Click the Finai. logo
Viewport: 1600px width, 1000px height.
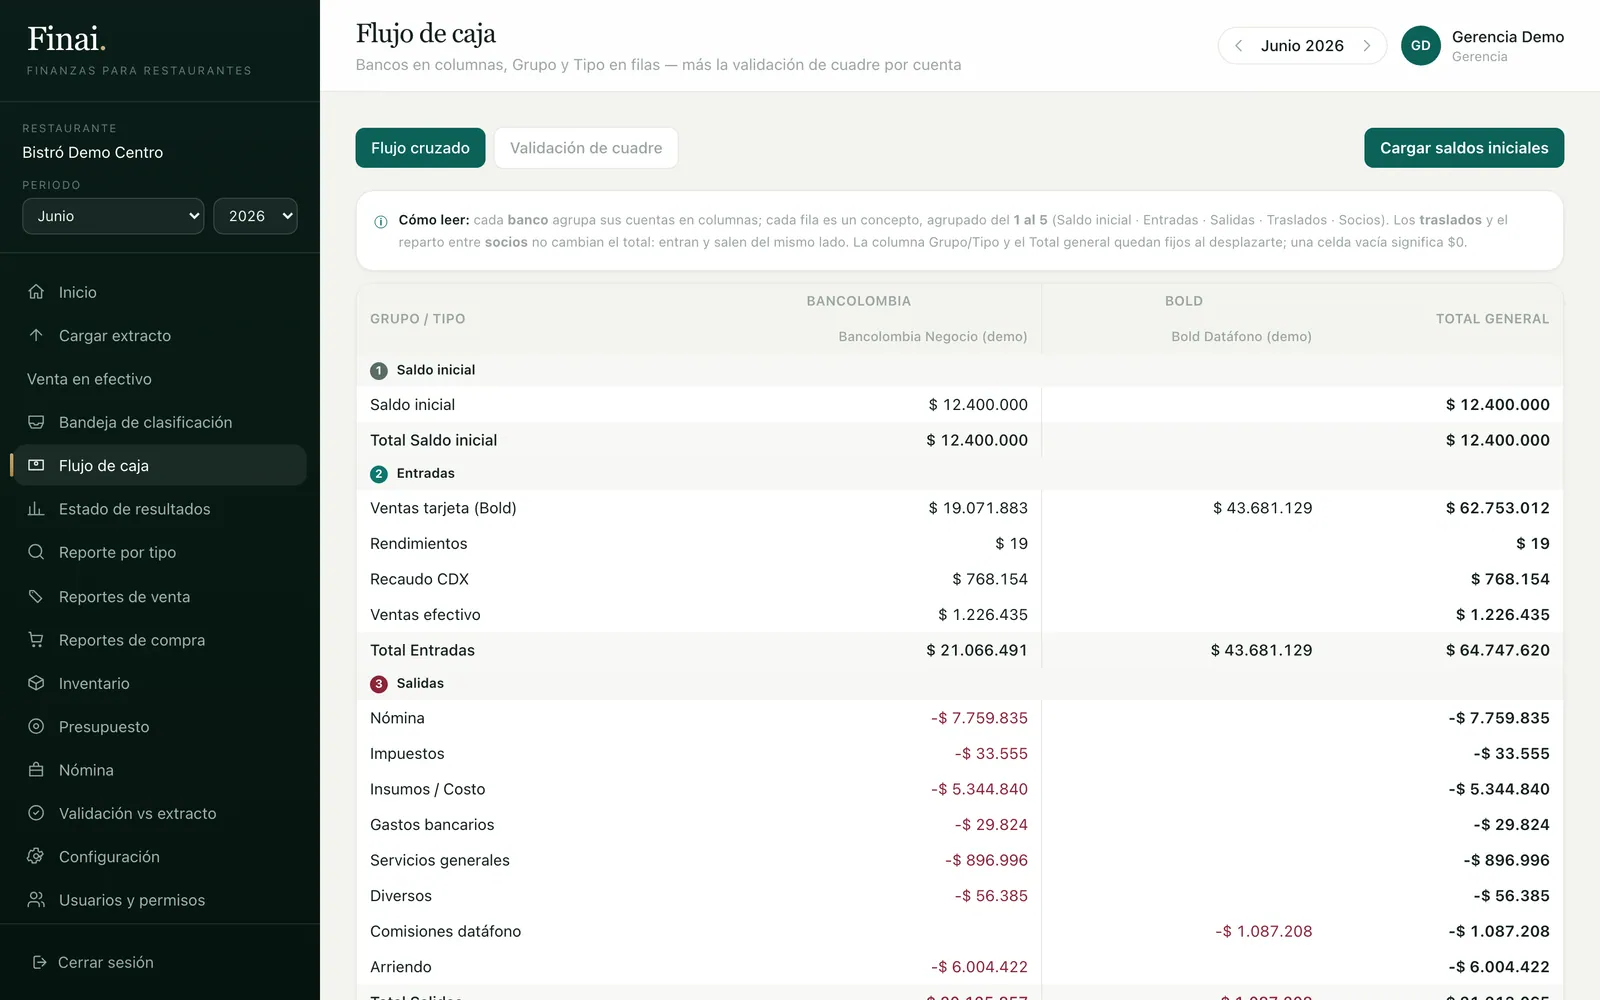(x=66, y=39)
